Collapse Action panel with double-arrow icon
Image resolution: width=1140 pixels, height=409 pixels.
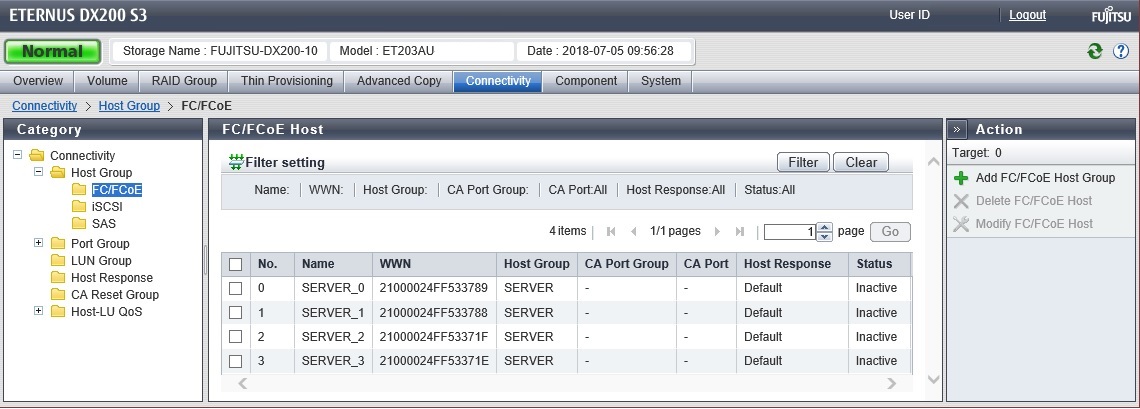coord(957,129)
